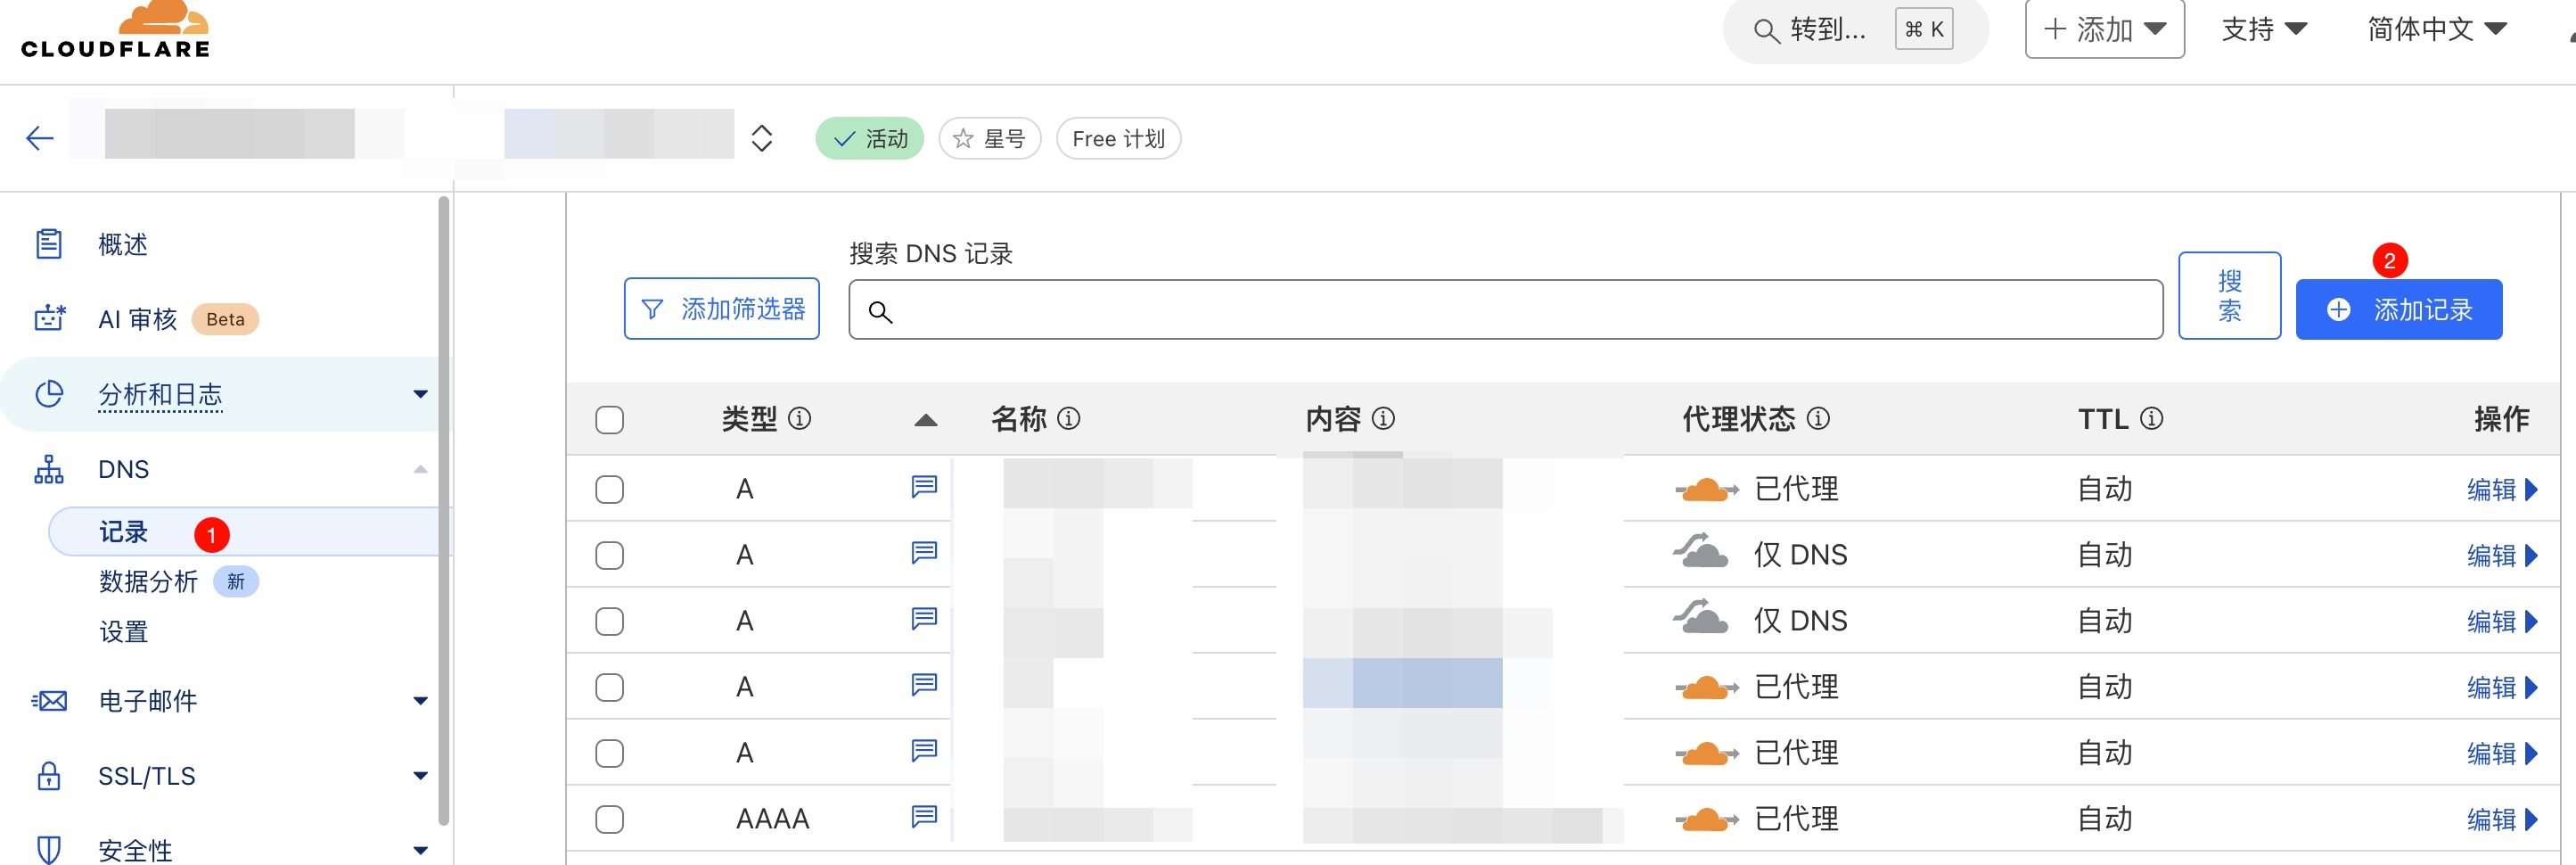Open the comment icon on the AAAA record

pyautogui.click(x=924, y=817)
